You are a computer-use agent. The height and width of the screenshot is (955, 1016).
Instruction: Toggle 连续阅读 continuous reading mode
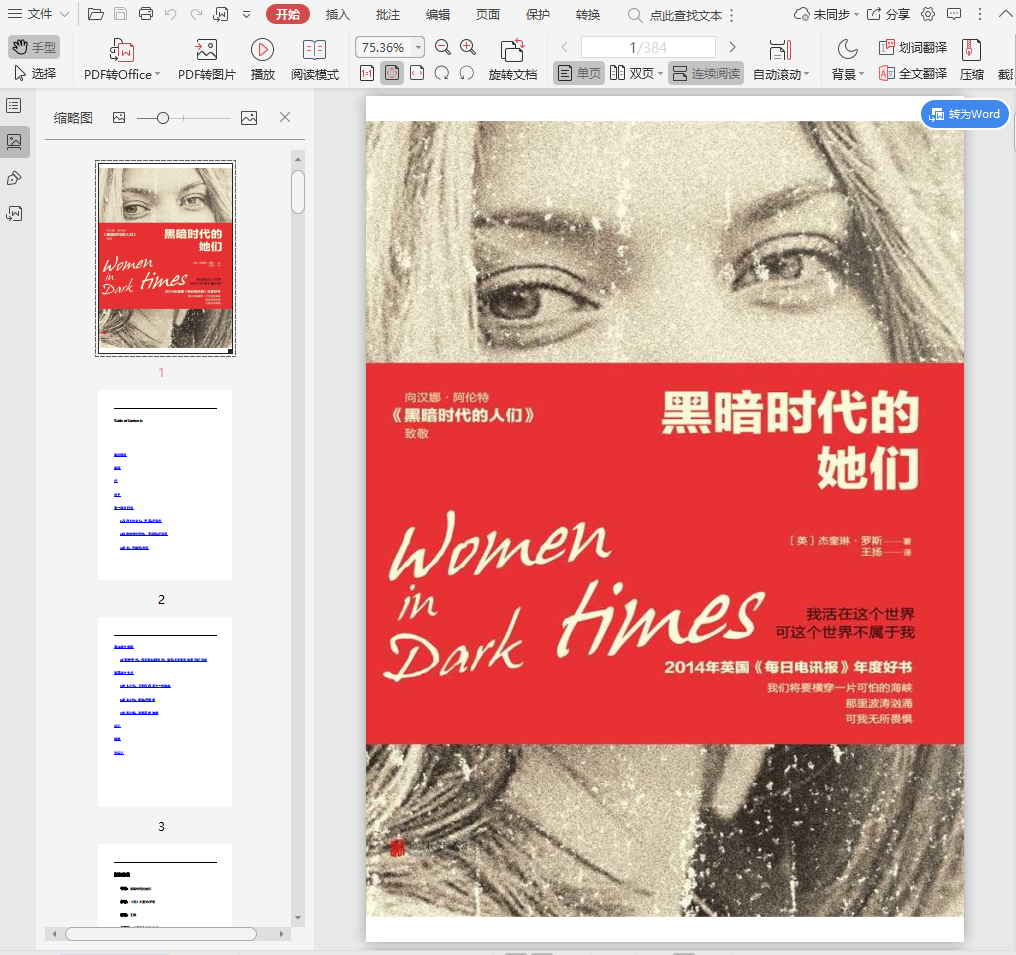[706, 73]
